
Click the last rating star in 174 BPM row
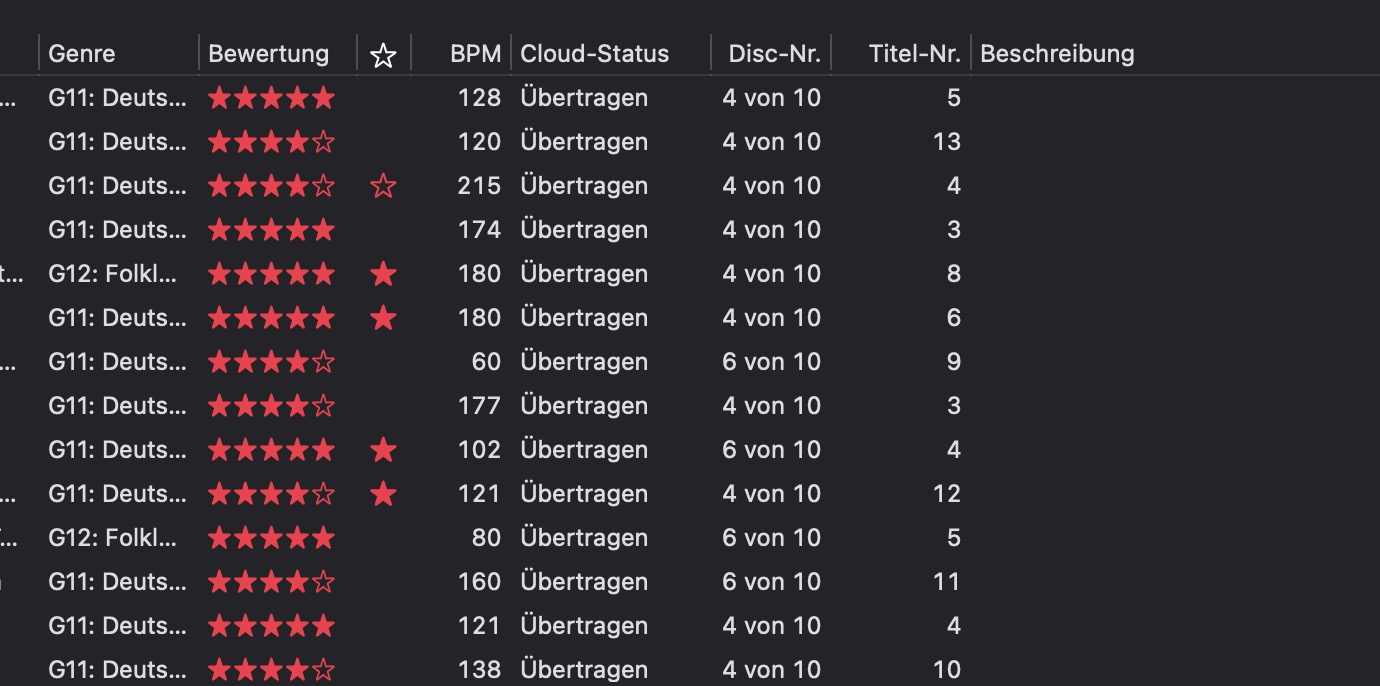point(323,230)
